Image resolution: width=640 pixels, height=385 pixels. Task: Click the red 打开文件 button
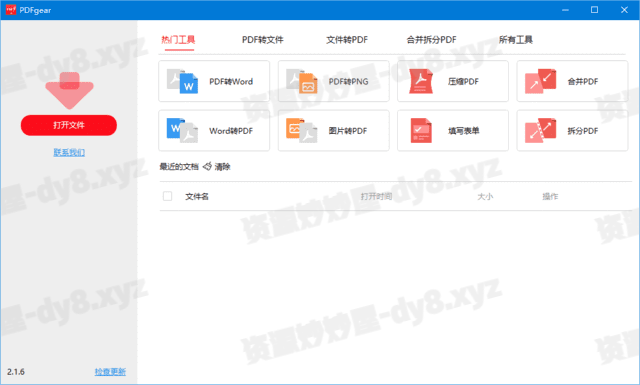(x=69, y=125)
